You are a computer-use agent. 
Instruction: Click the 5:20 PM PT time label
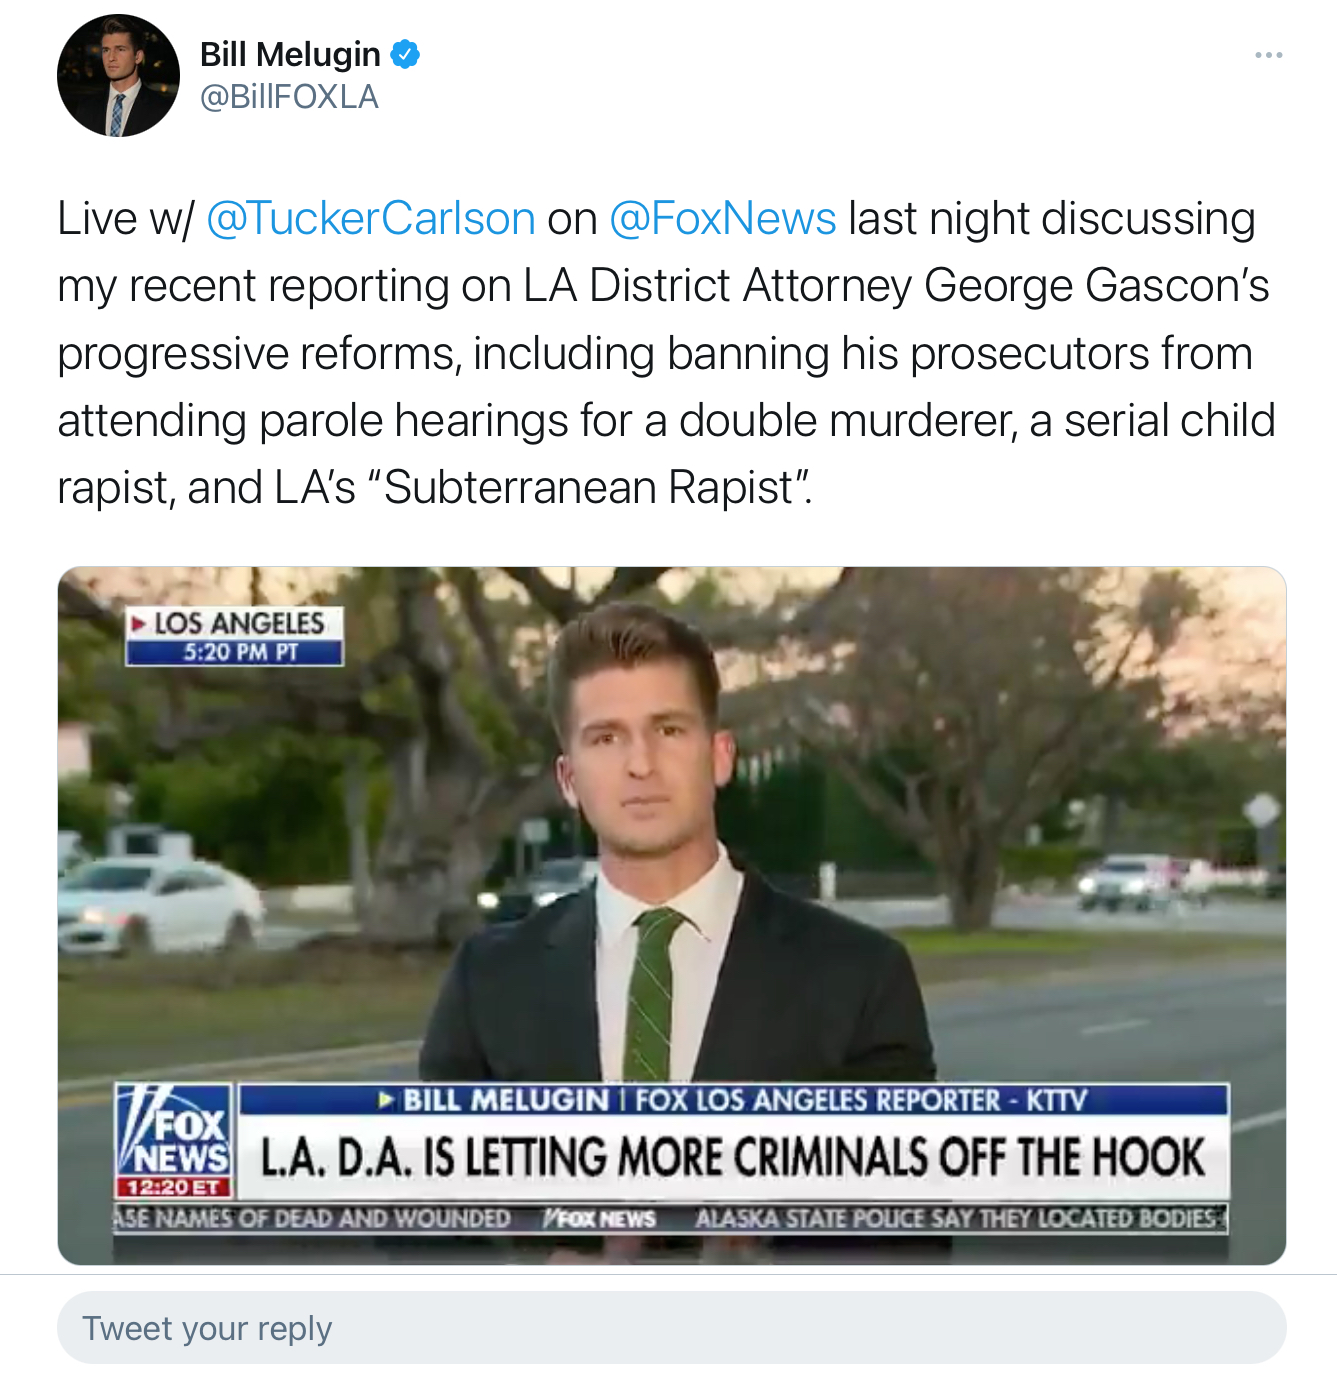240,653
